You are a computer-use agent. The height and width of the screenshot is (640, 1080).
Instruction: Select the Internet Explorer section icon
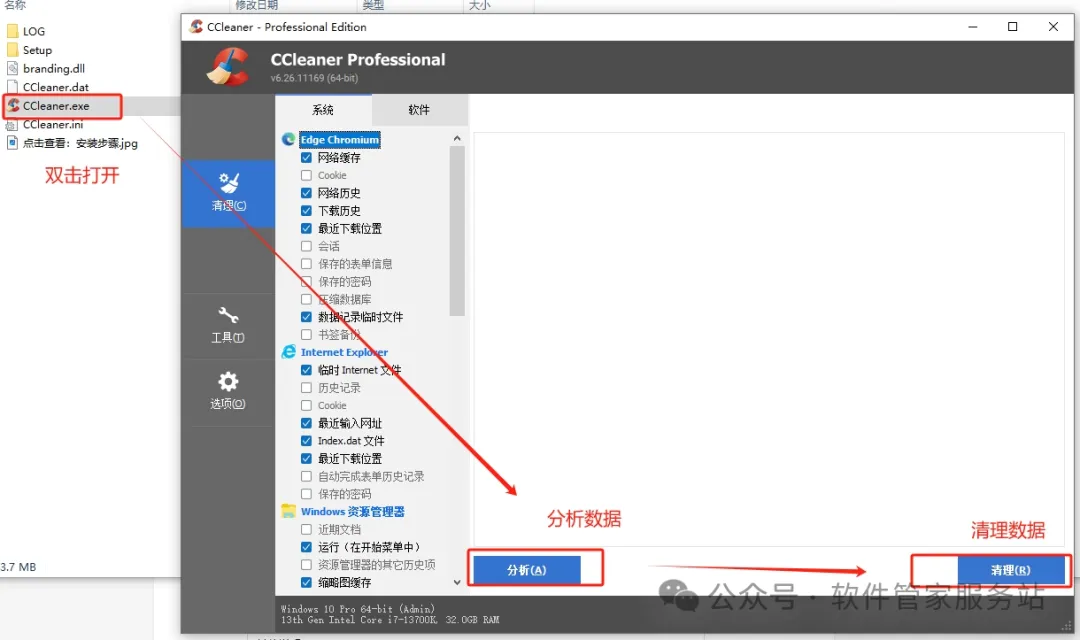pyautogui.click(x=289, y=352)
